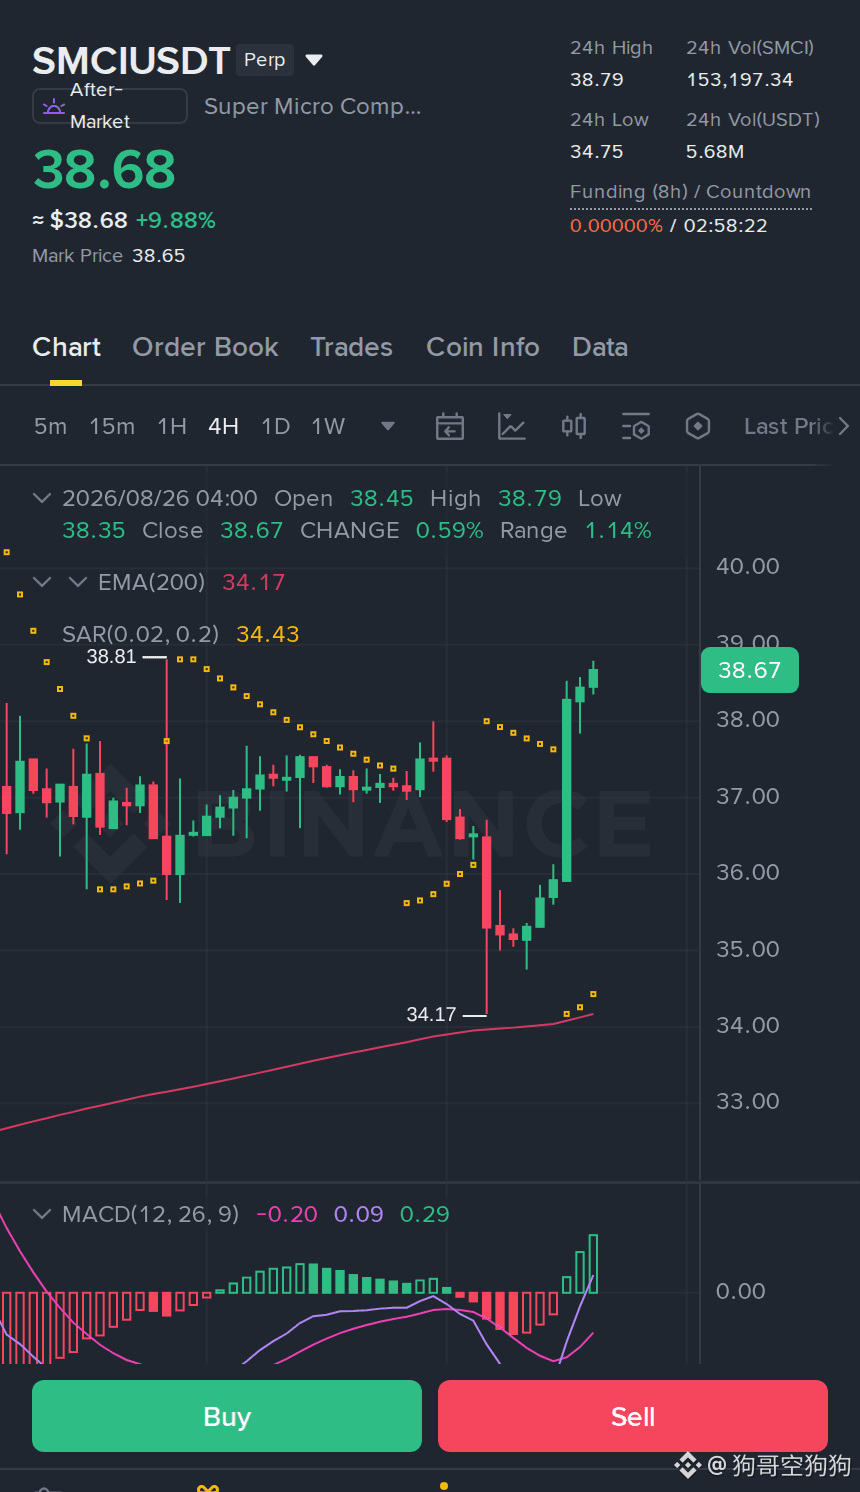The width and height of the screenshot is (860, 1492).
Task: Open the go-to-date calendar icon
Action: [450, 427]
